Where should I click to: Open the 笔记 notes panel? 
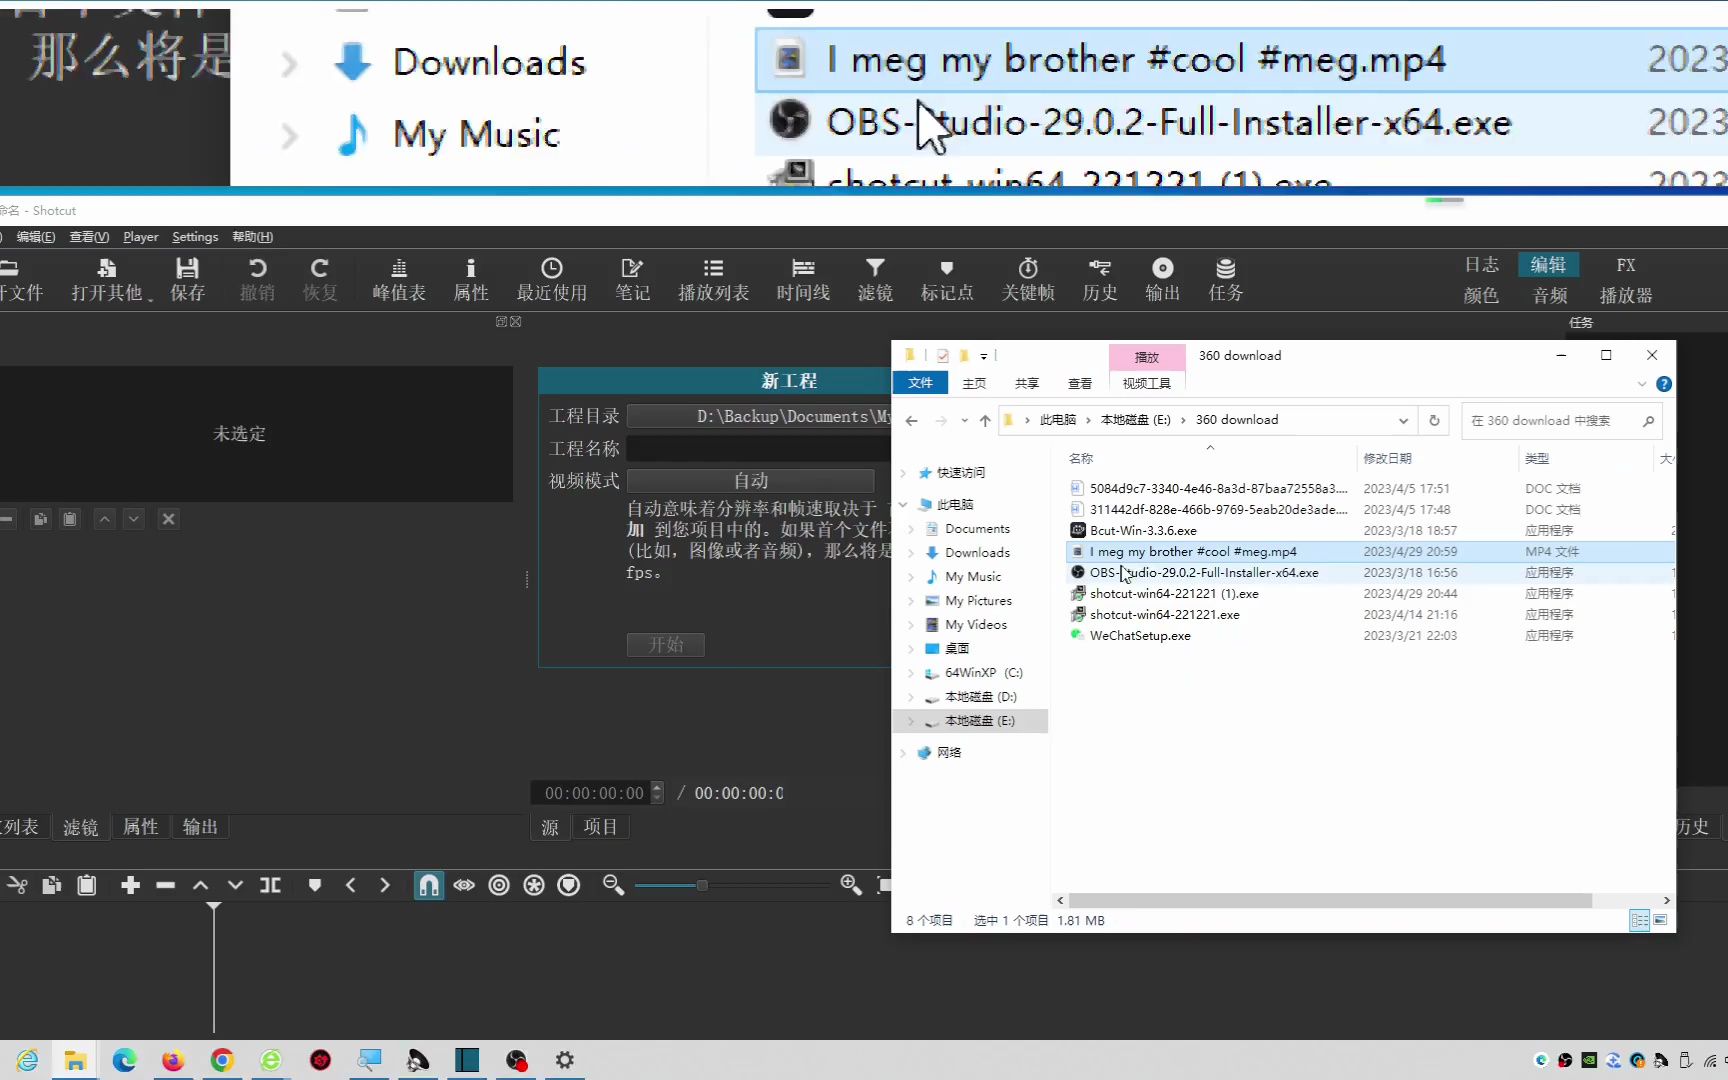(x=632, y=279)
